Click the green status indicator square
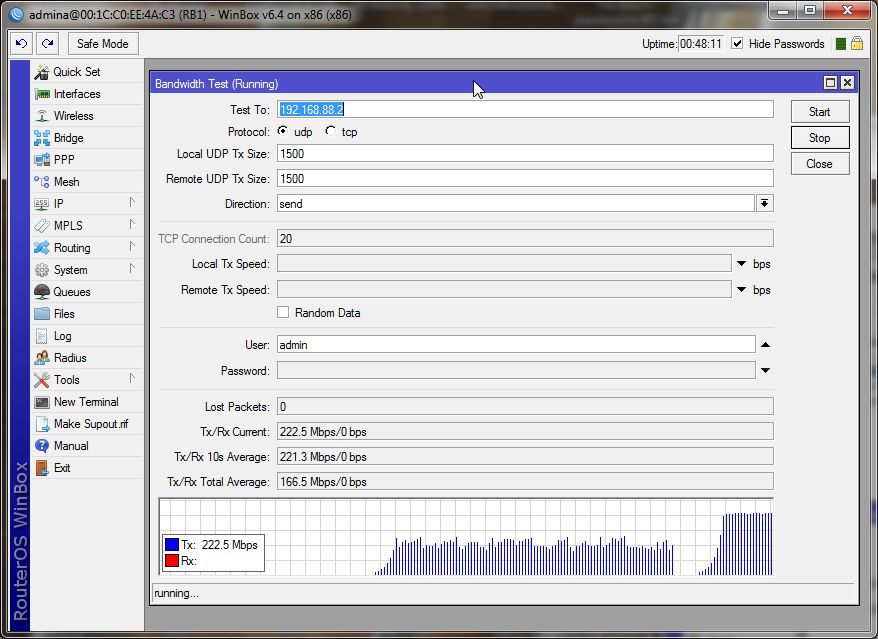The width and height of the screenshot is (878, 639). [840, 44]
